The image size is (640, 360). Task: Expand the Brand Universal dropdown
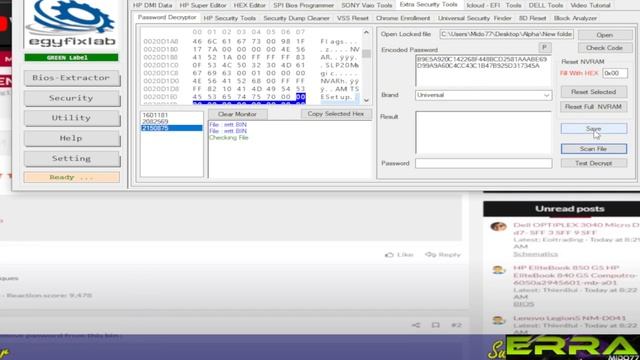[546, 95]
